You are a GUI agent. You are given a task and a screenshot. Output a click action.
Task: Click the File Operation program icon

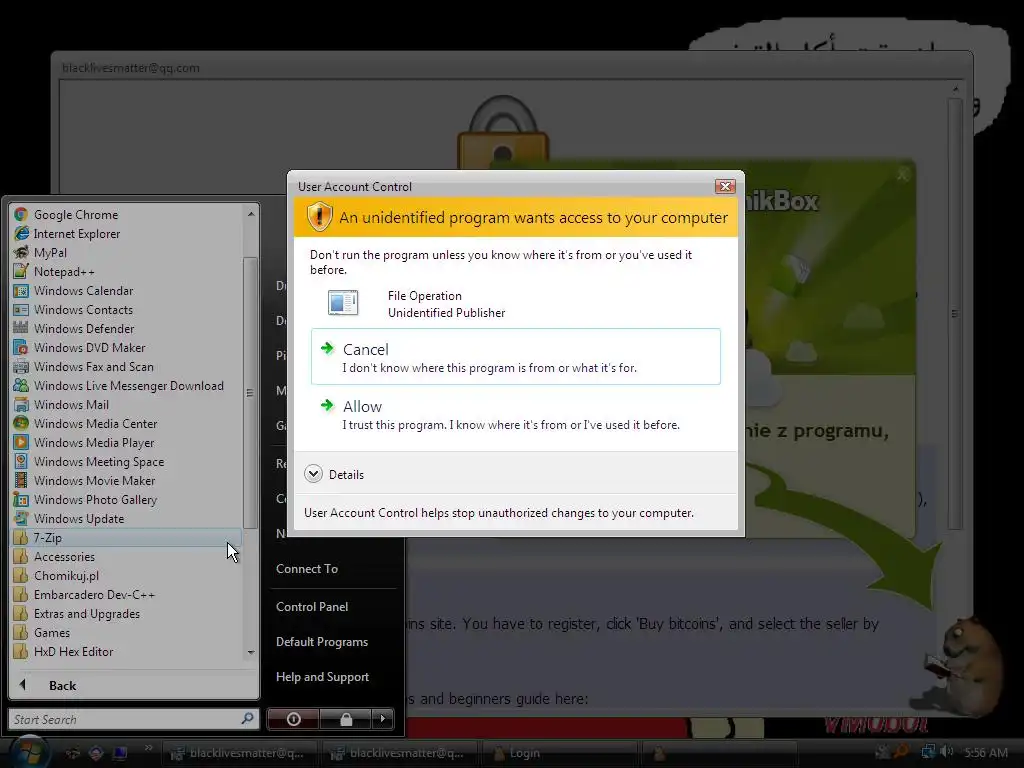point(343,303)
